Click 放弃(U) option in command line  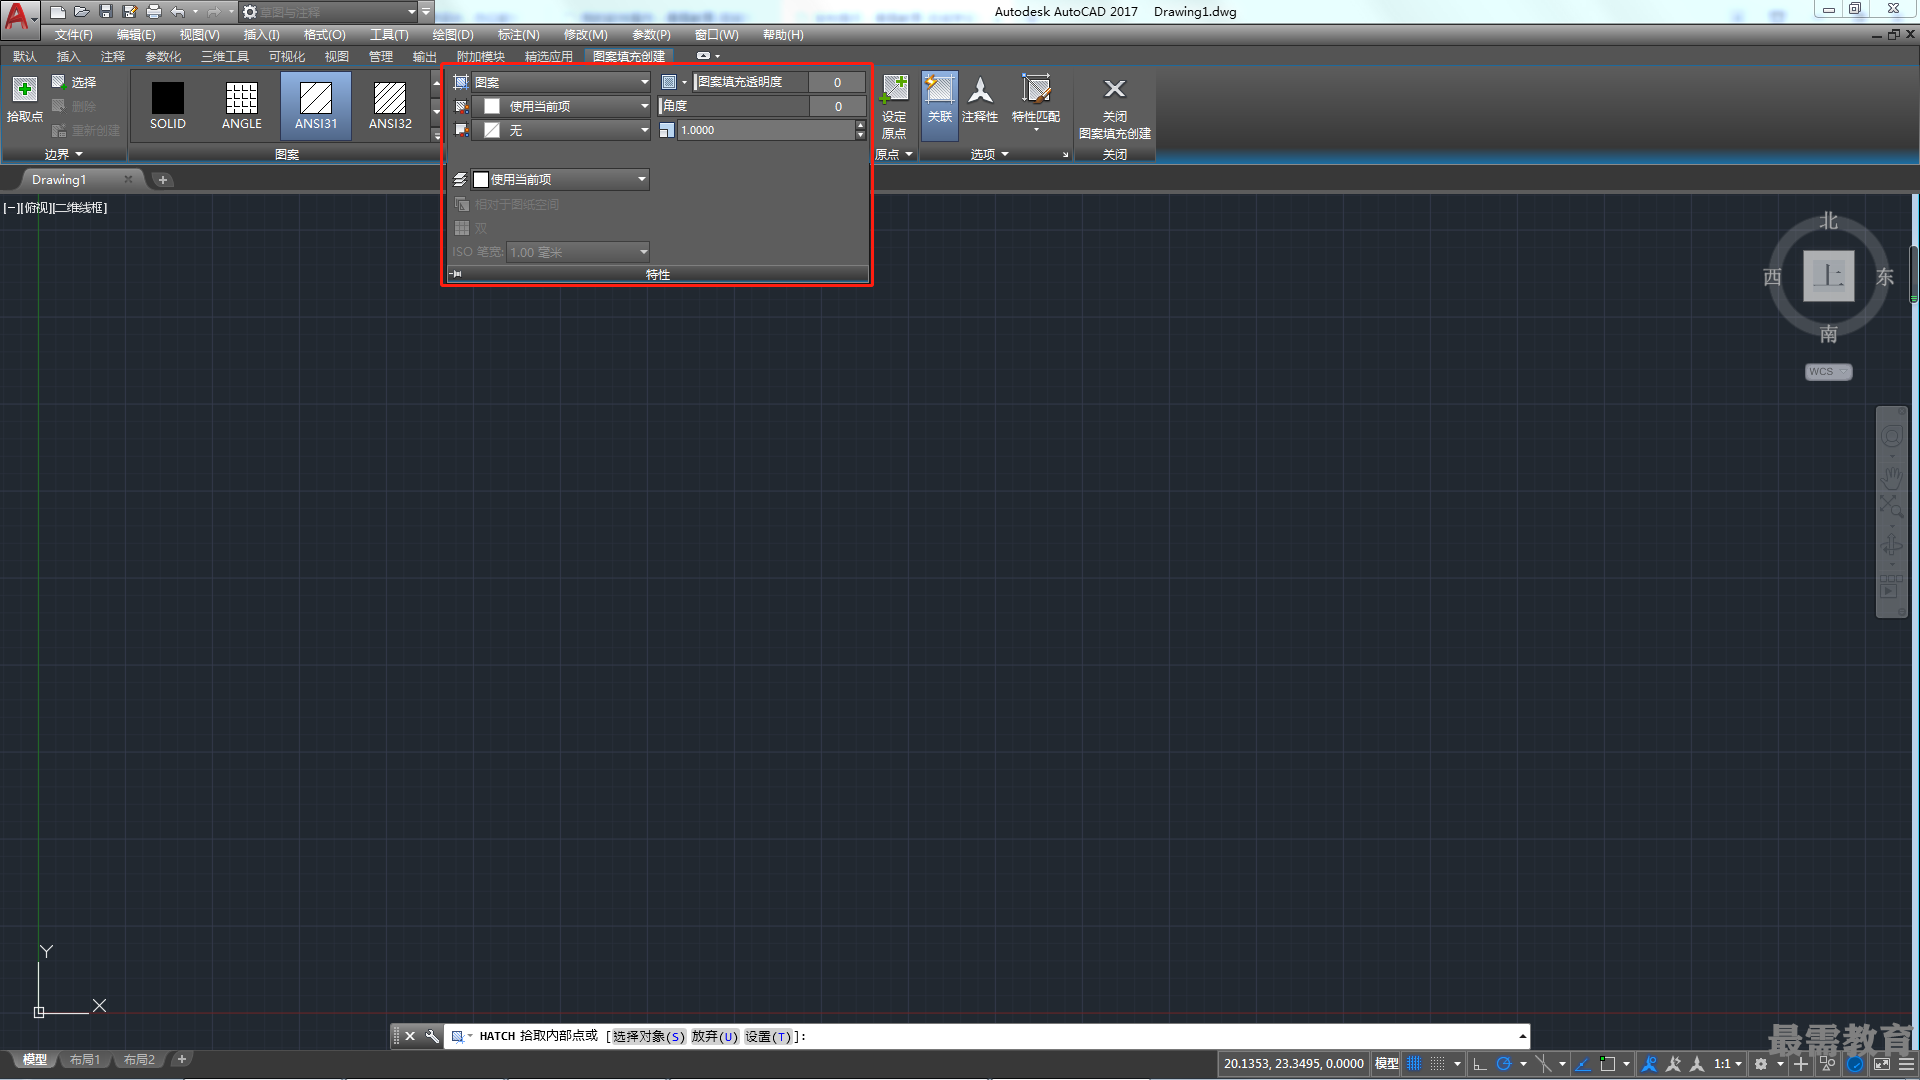[x=714, y=1037]
